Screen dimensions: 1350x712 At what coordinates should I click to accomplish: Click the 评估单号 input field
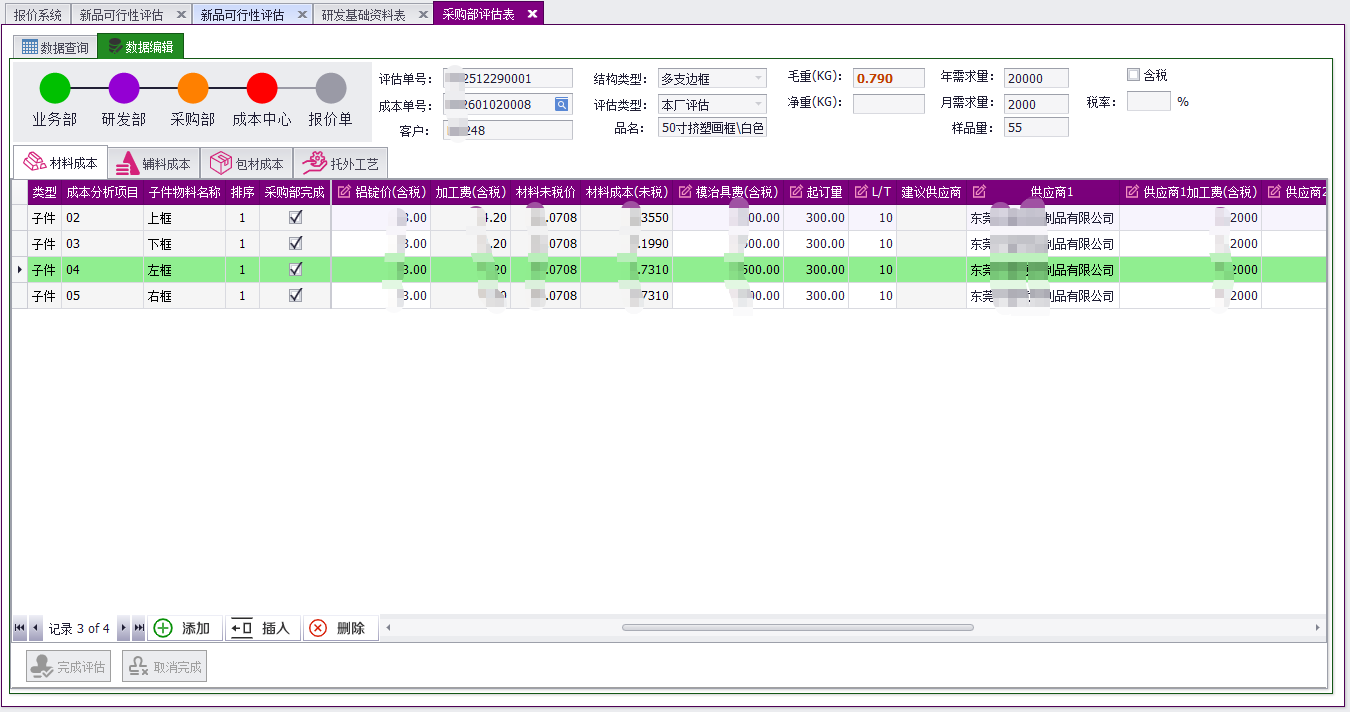coord(508,78)
